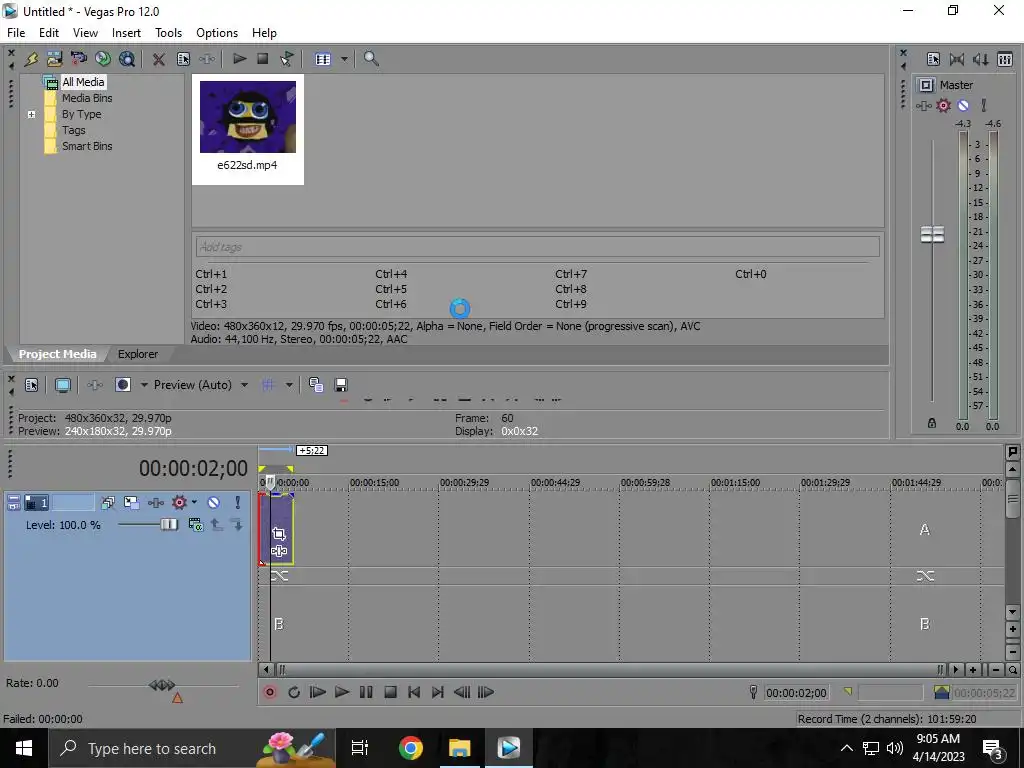Screen dimensions: 1024x768
Task: Toggle the Overlays grid icon in preview
Action: pyautogui.click(x=268, y=385)
